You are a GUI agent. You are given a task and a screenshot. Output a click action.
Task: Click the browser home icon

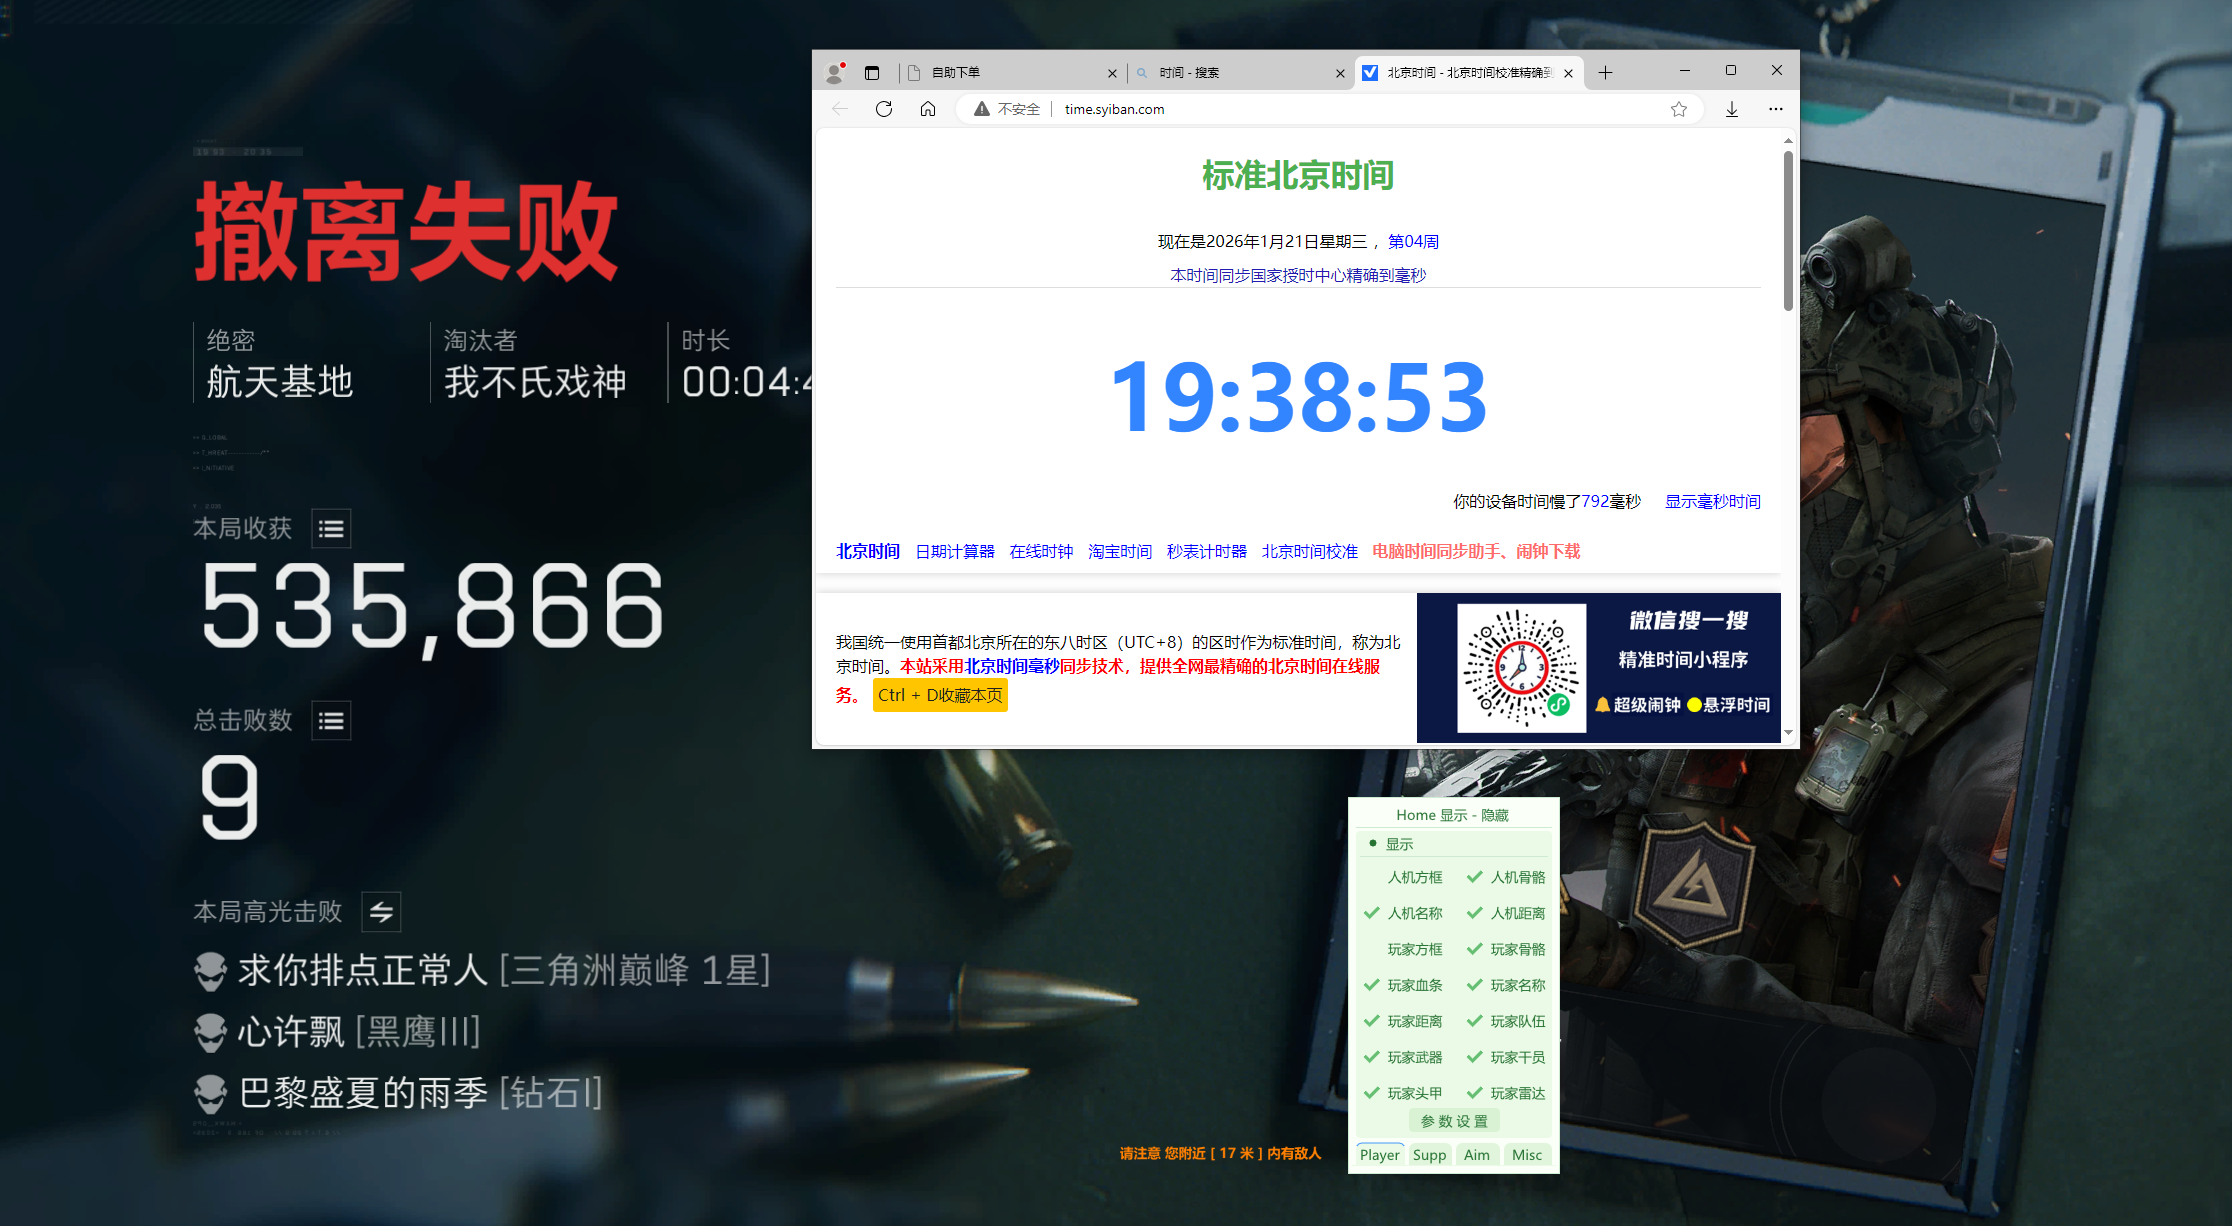pos(928,109)
